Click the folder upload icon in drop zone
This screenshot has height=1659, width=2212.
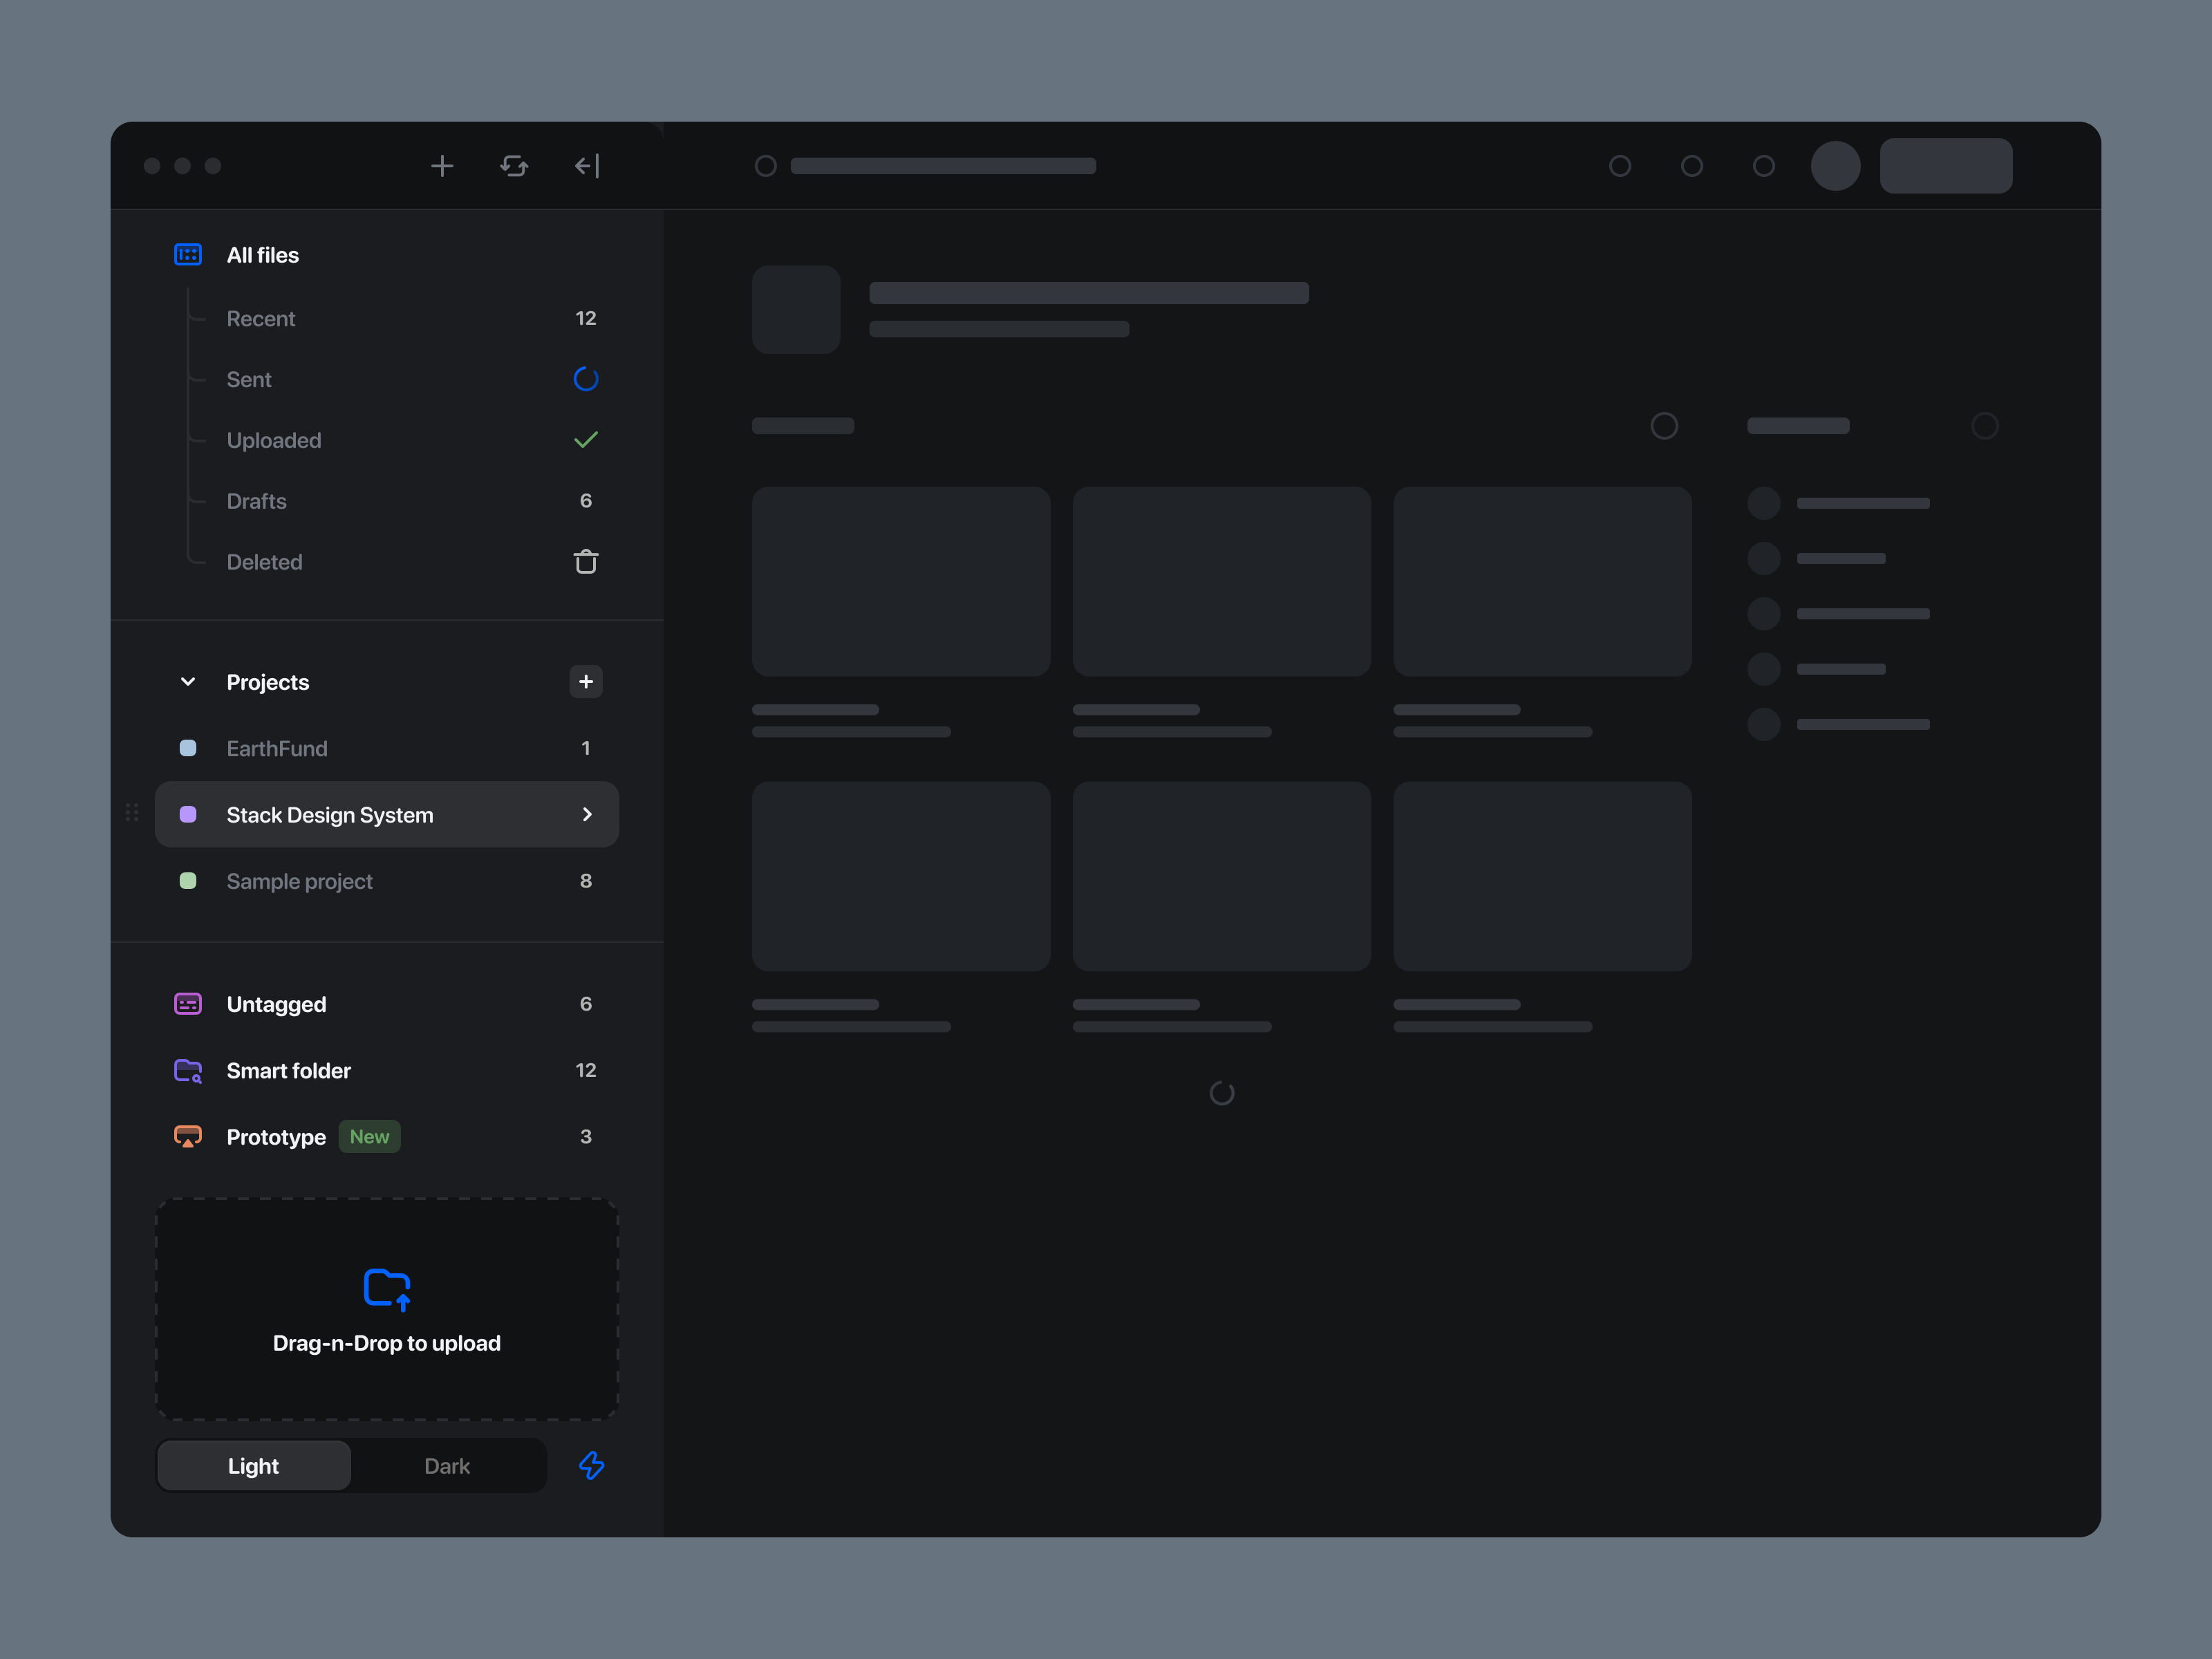(387, 1290)
